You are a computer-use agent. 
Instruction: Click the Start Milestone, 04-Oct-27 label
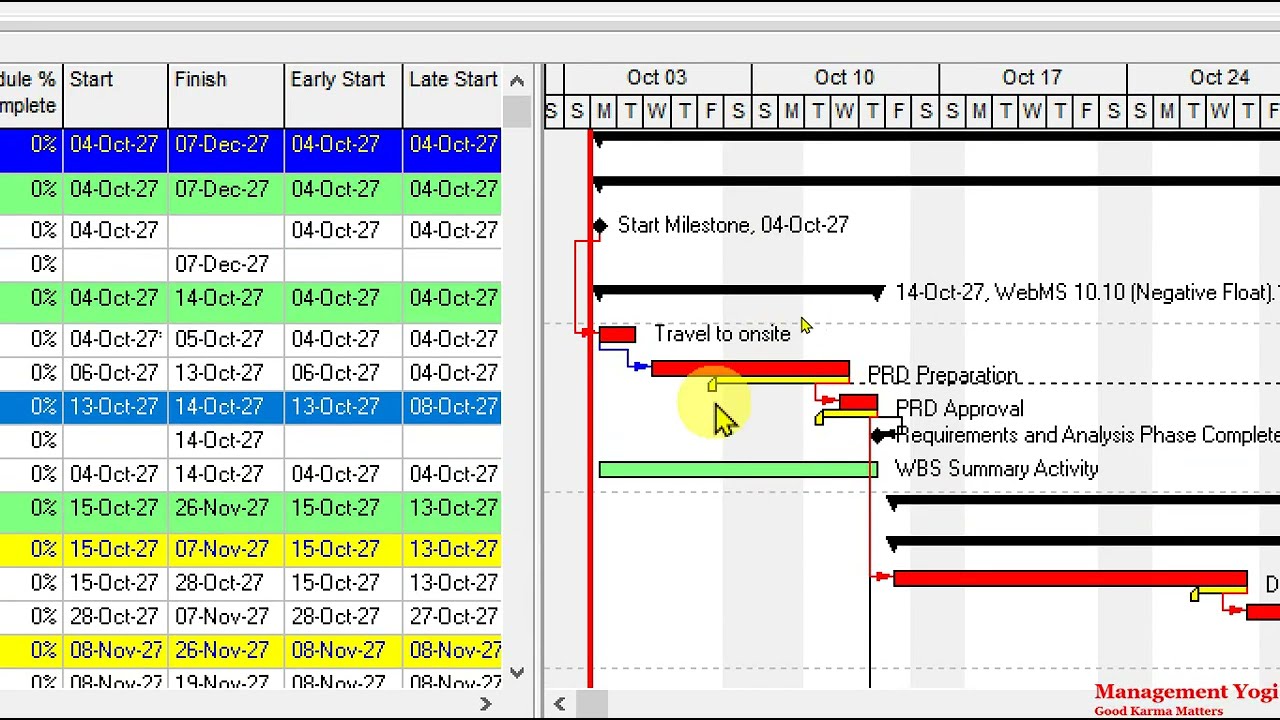coord(733,226)
